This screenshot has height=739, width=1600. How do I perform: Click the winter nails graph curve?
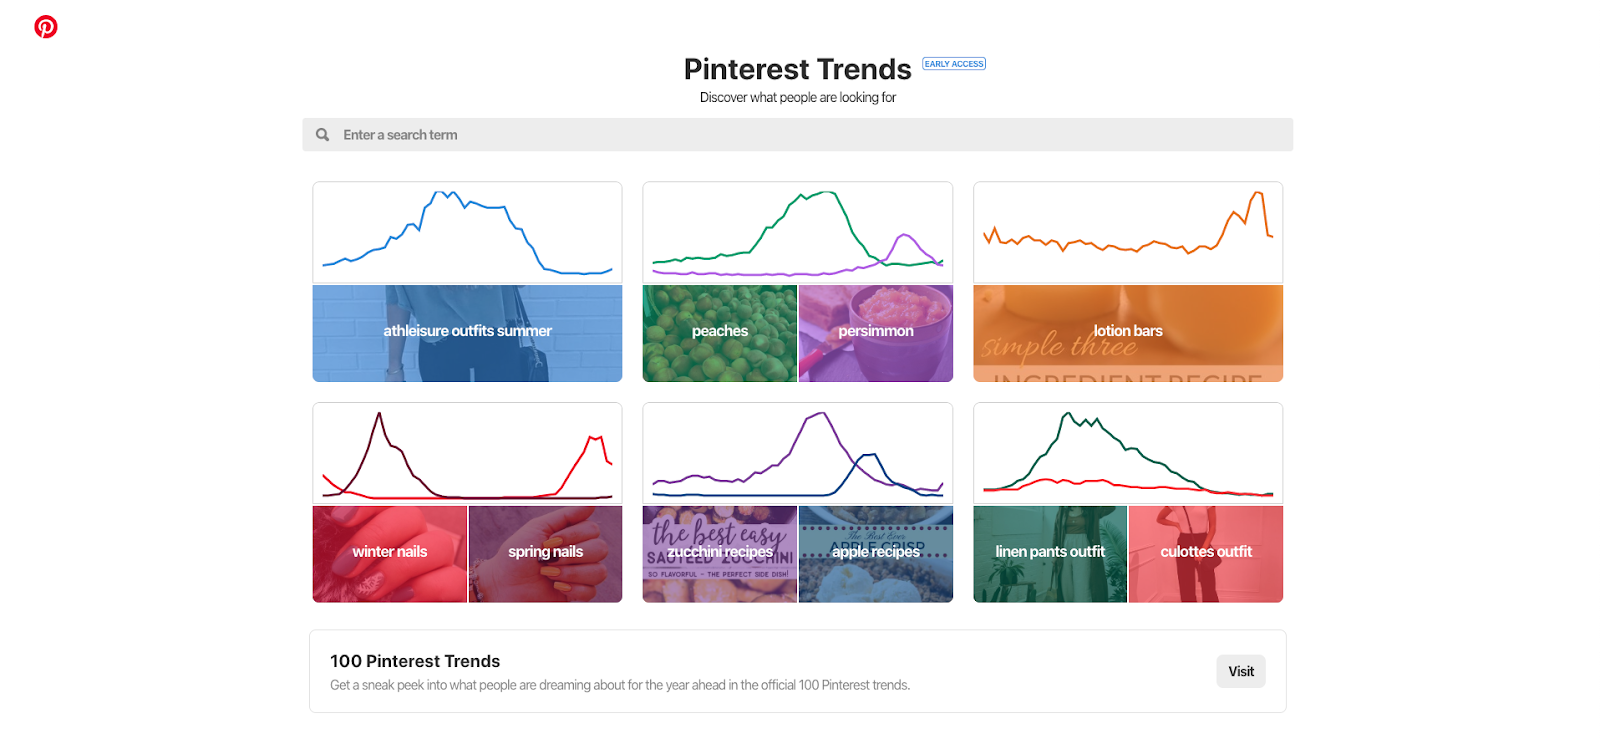pos(467,452)
